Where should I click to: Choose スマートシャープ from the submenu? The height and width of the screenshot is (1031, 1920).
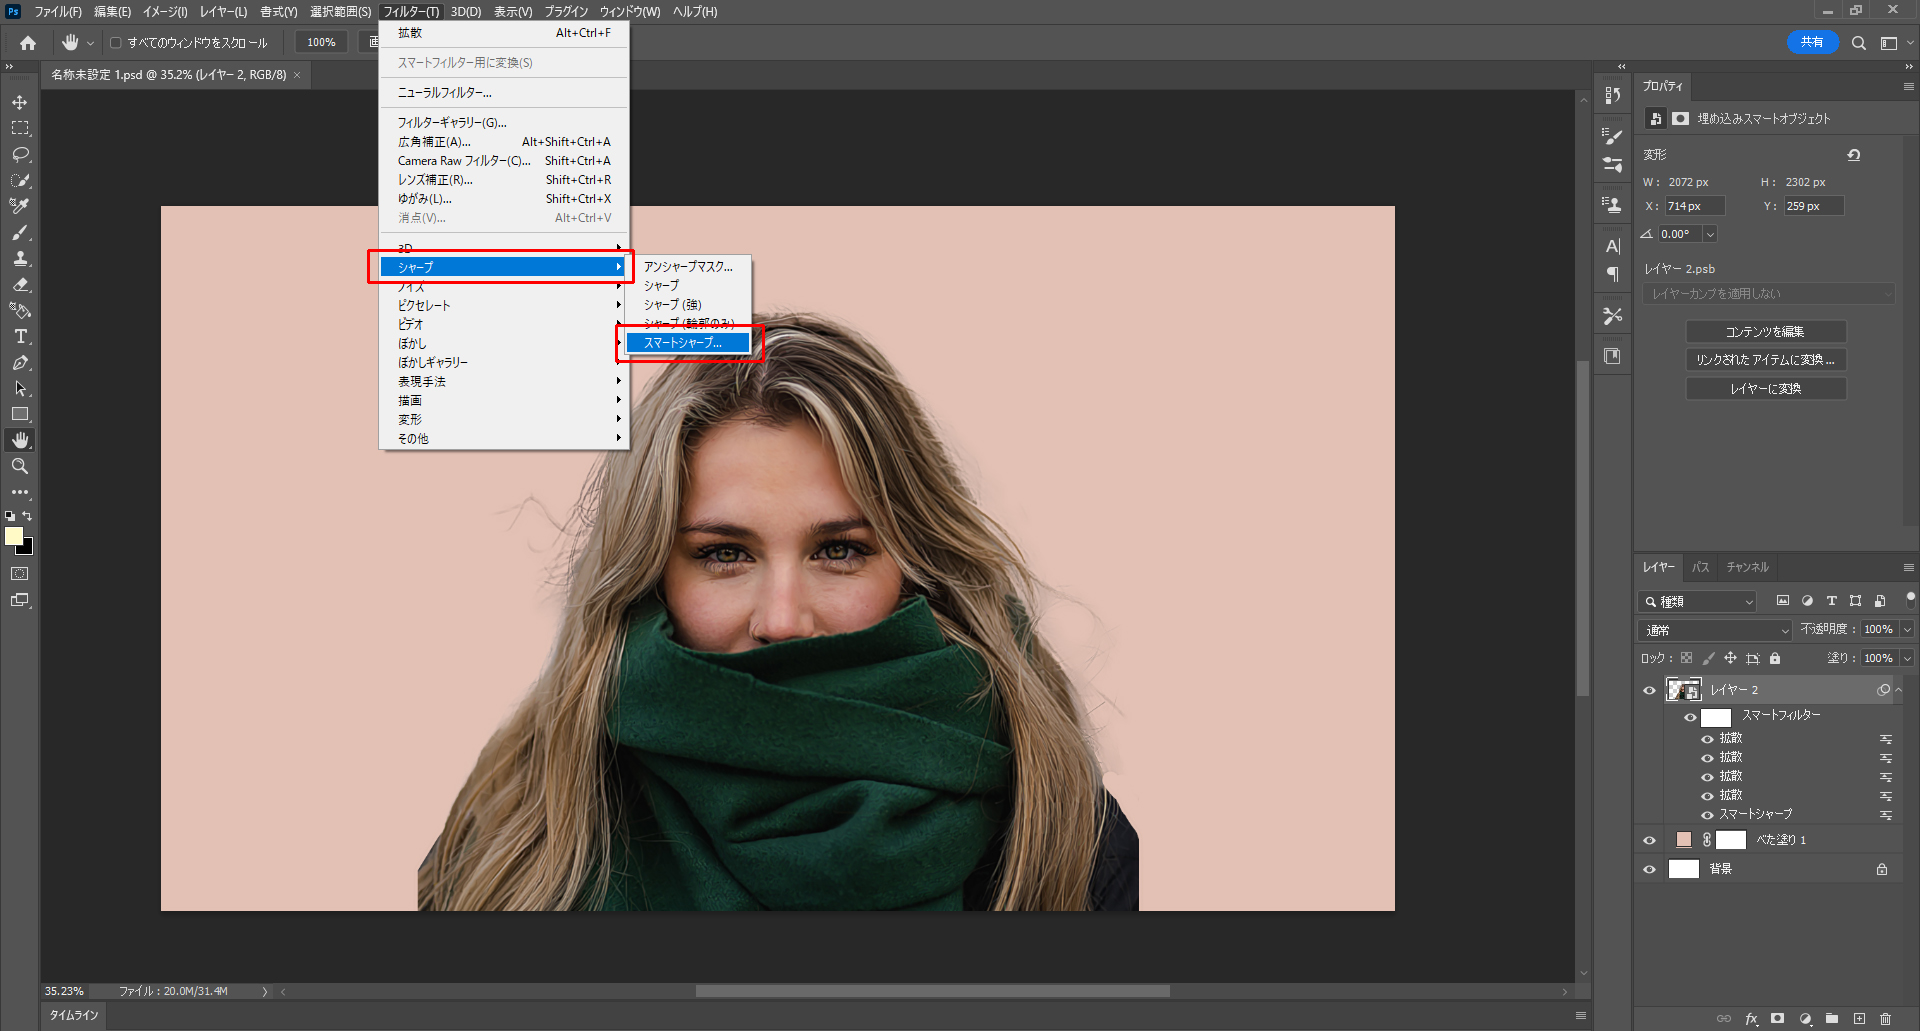(x=686, y=343)
